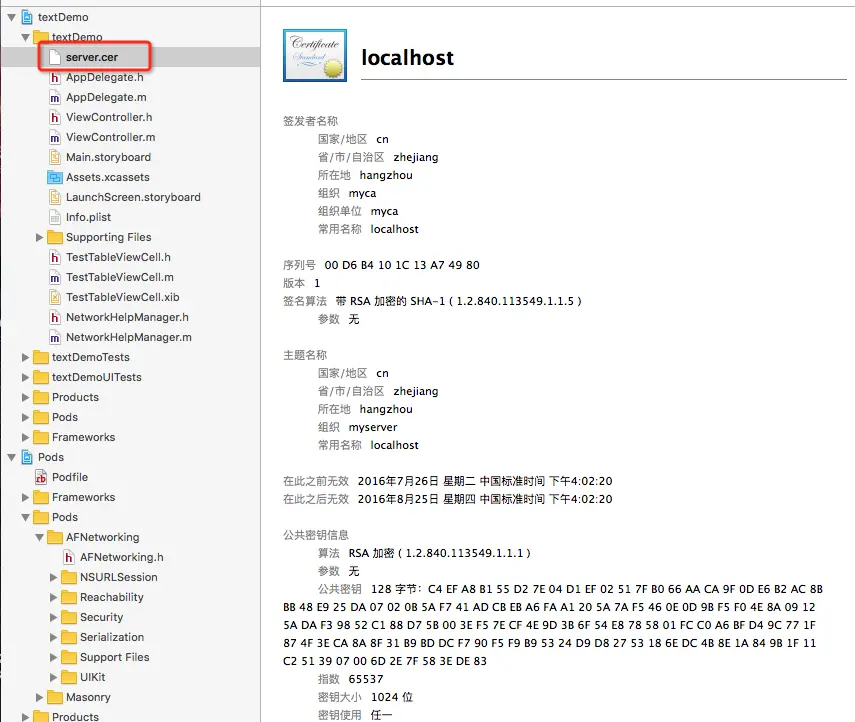Image resolution: width=855 pixels, height=722 pixels.
Task: Click the textDemo project blueprint icon
Action: pos(27,17)
